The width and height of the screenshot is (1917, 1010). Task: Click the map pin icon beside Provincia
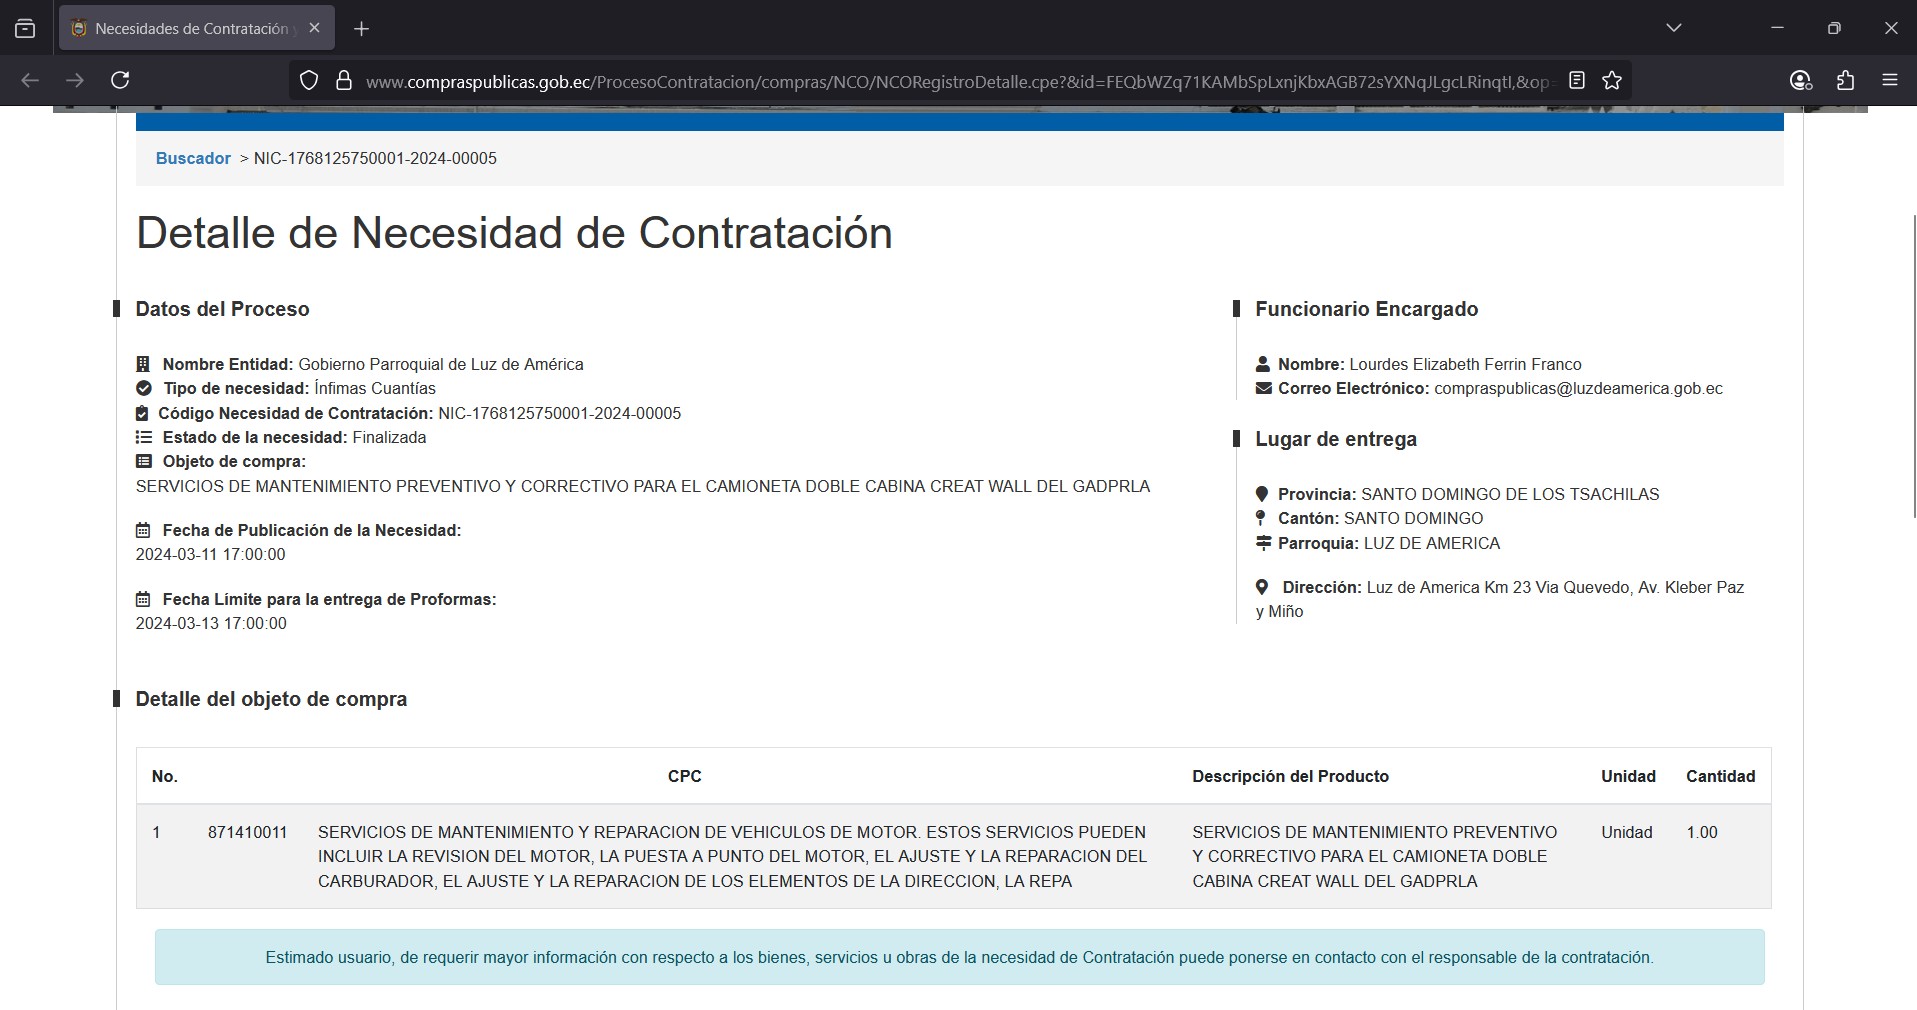[1262, 494]
